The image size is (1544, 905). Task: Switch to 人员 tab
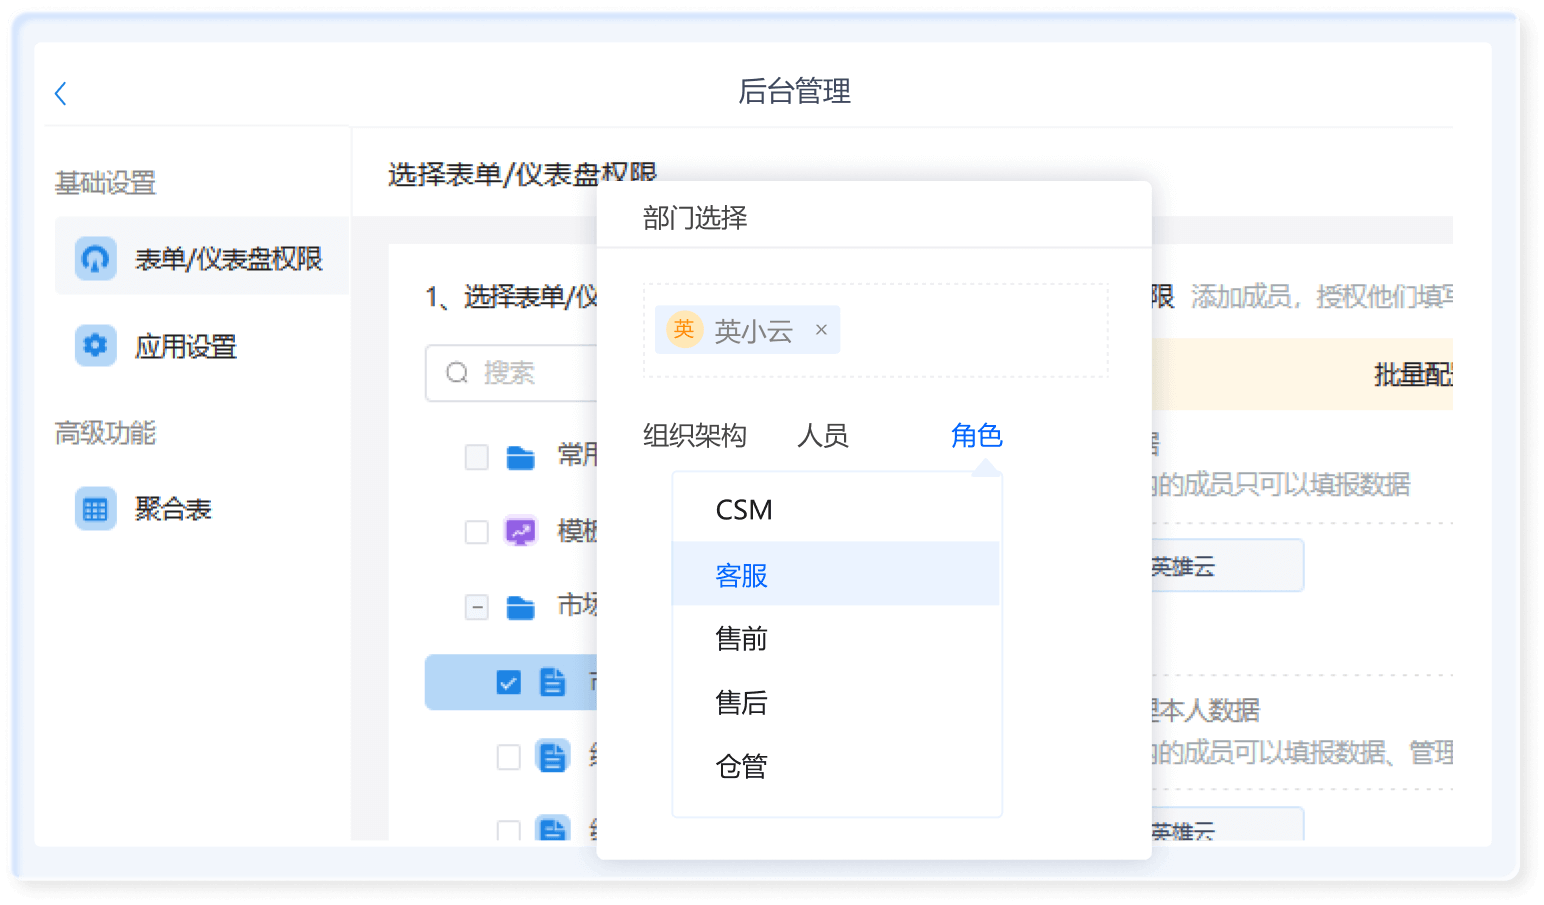tap(822, 436)
